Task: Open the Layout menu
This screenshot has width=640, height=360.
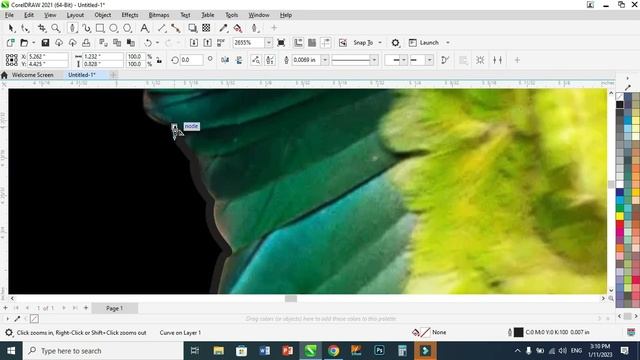Action: [75, 15]
